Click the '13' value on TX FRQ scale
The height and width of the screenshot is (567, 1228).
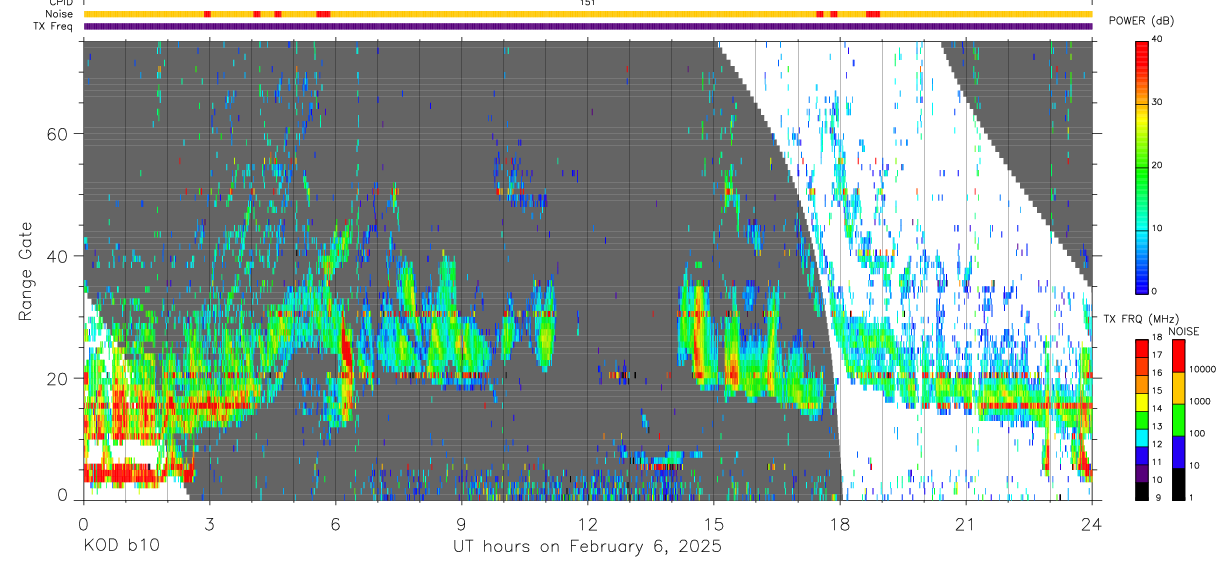(x=1157, y=426)
